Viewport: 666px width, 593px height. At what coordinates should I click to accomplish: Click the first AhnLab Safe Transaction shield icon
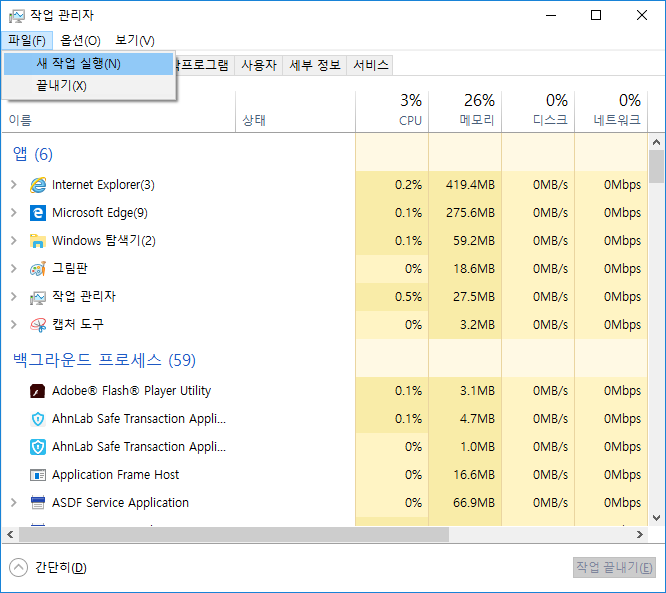[38, 419]
